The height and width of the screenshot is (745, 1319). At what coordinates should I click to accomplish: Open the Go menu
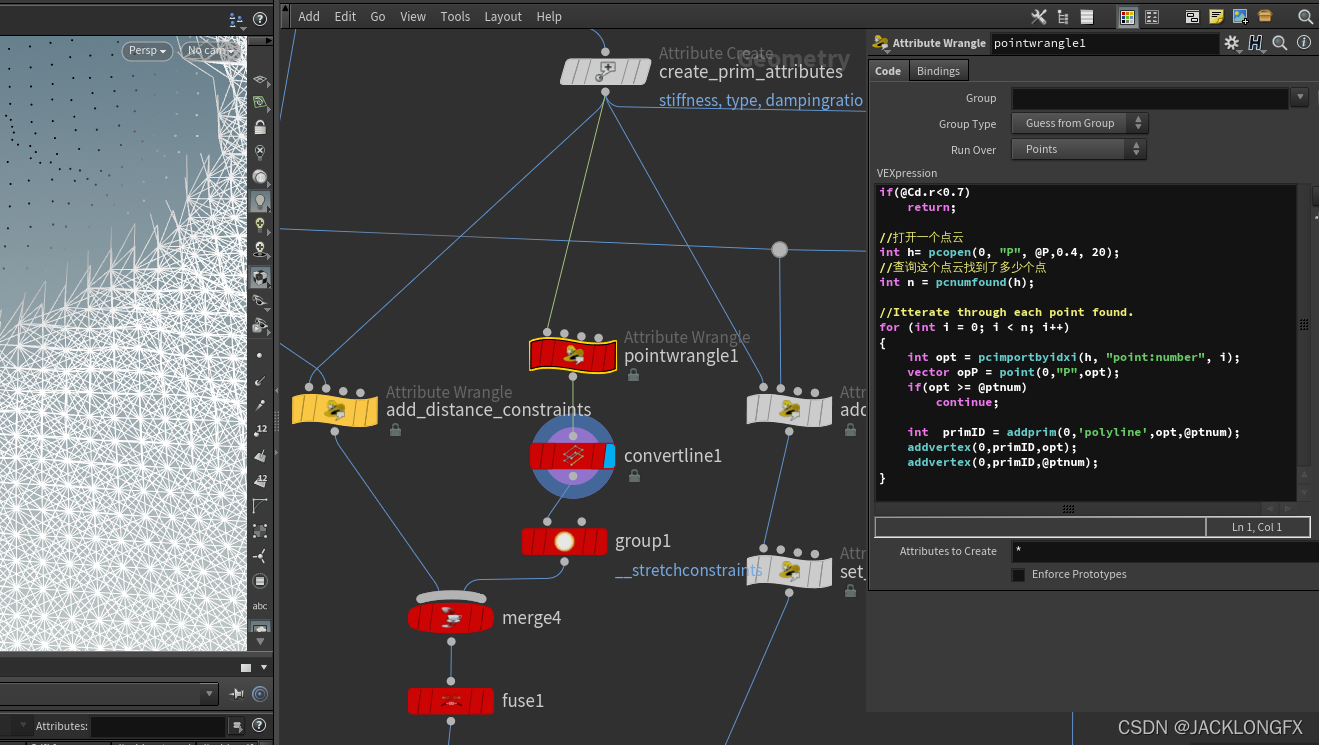pyautogui.click(x=378, y=16)
